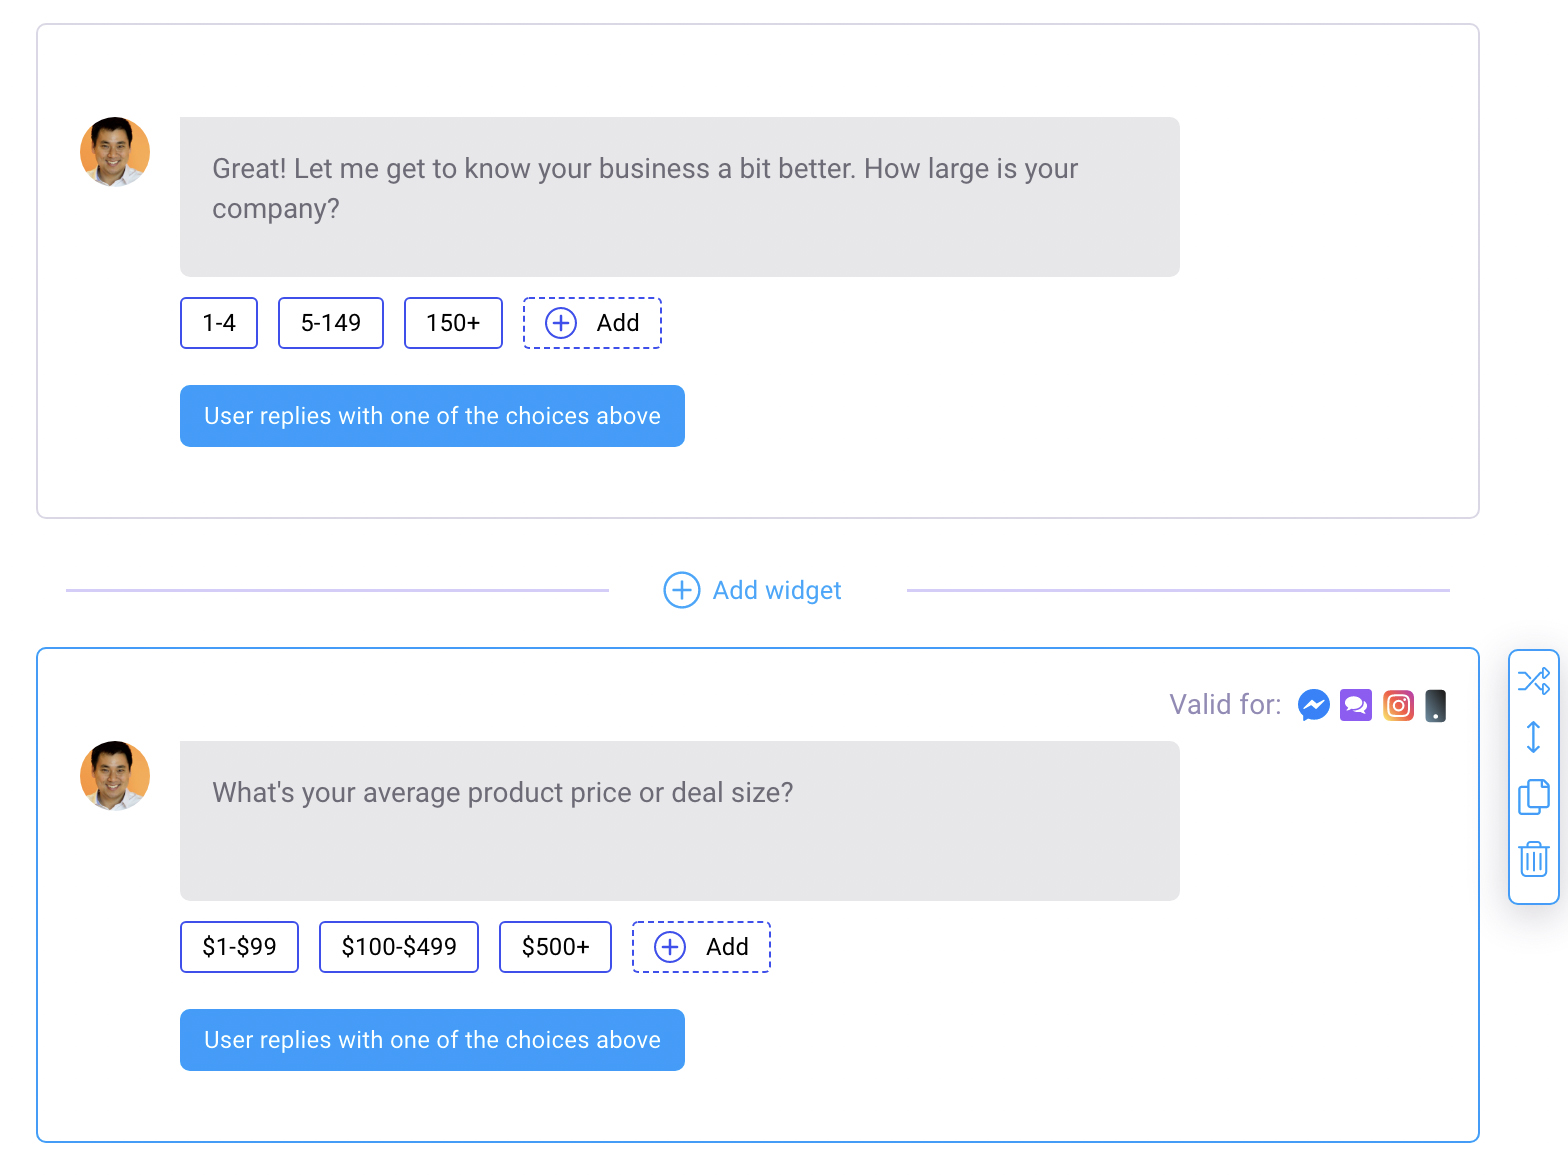The height and width of the screenshot is (1176, 1568).
Task: Select the 5-149 company size choice
Action: click(x=330, y=323)
